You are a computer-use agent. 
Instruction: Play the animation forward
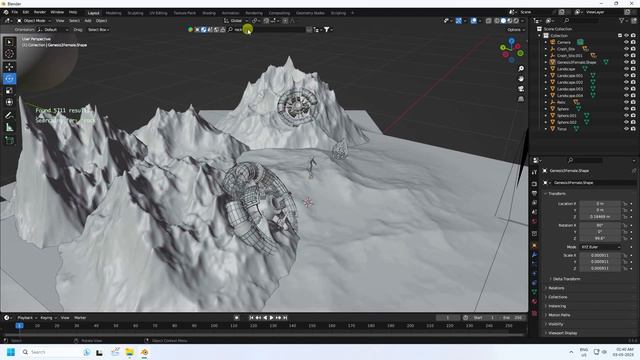[271, 318]
